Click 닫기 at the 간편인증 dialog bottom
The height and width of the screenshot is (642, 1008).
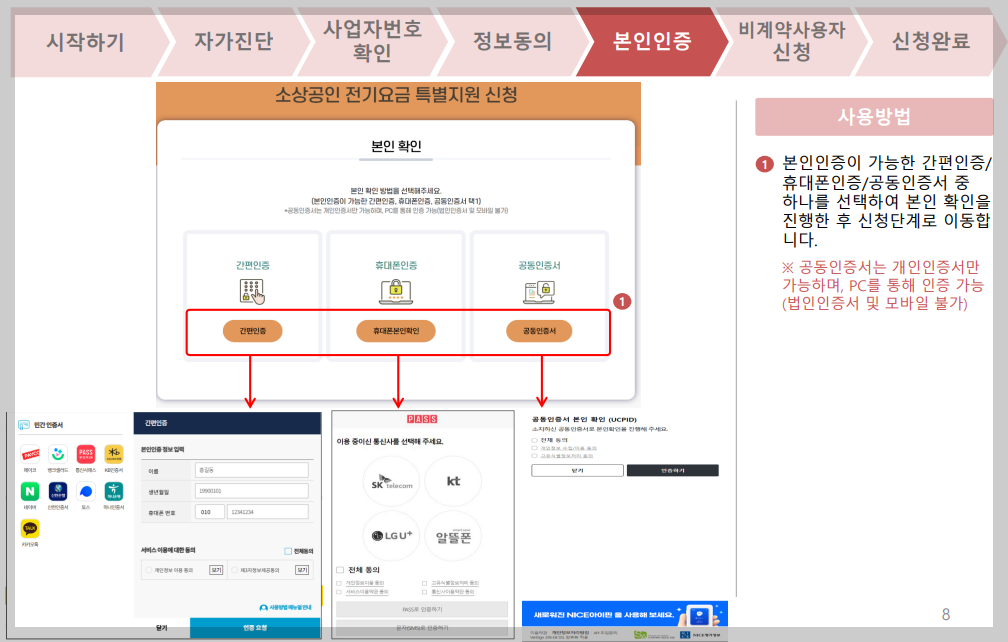click(x=162, y=628)
